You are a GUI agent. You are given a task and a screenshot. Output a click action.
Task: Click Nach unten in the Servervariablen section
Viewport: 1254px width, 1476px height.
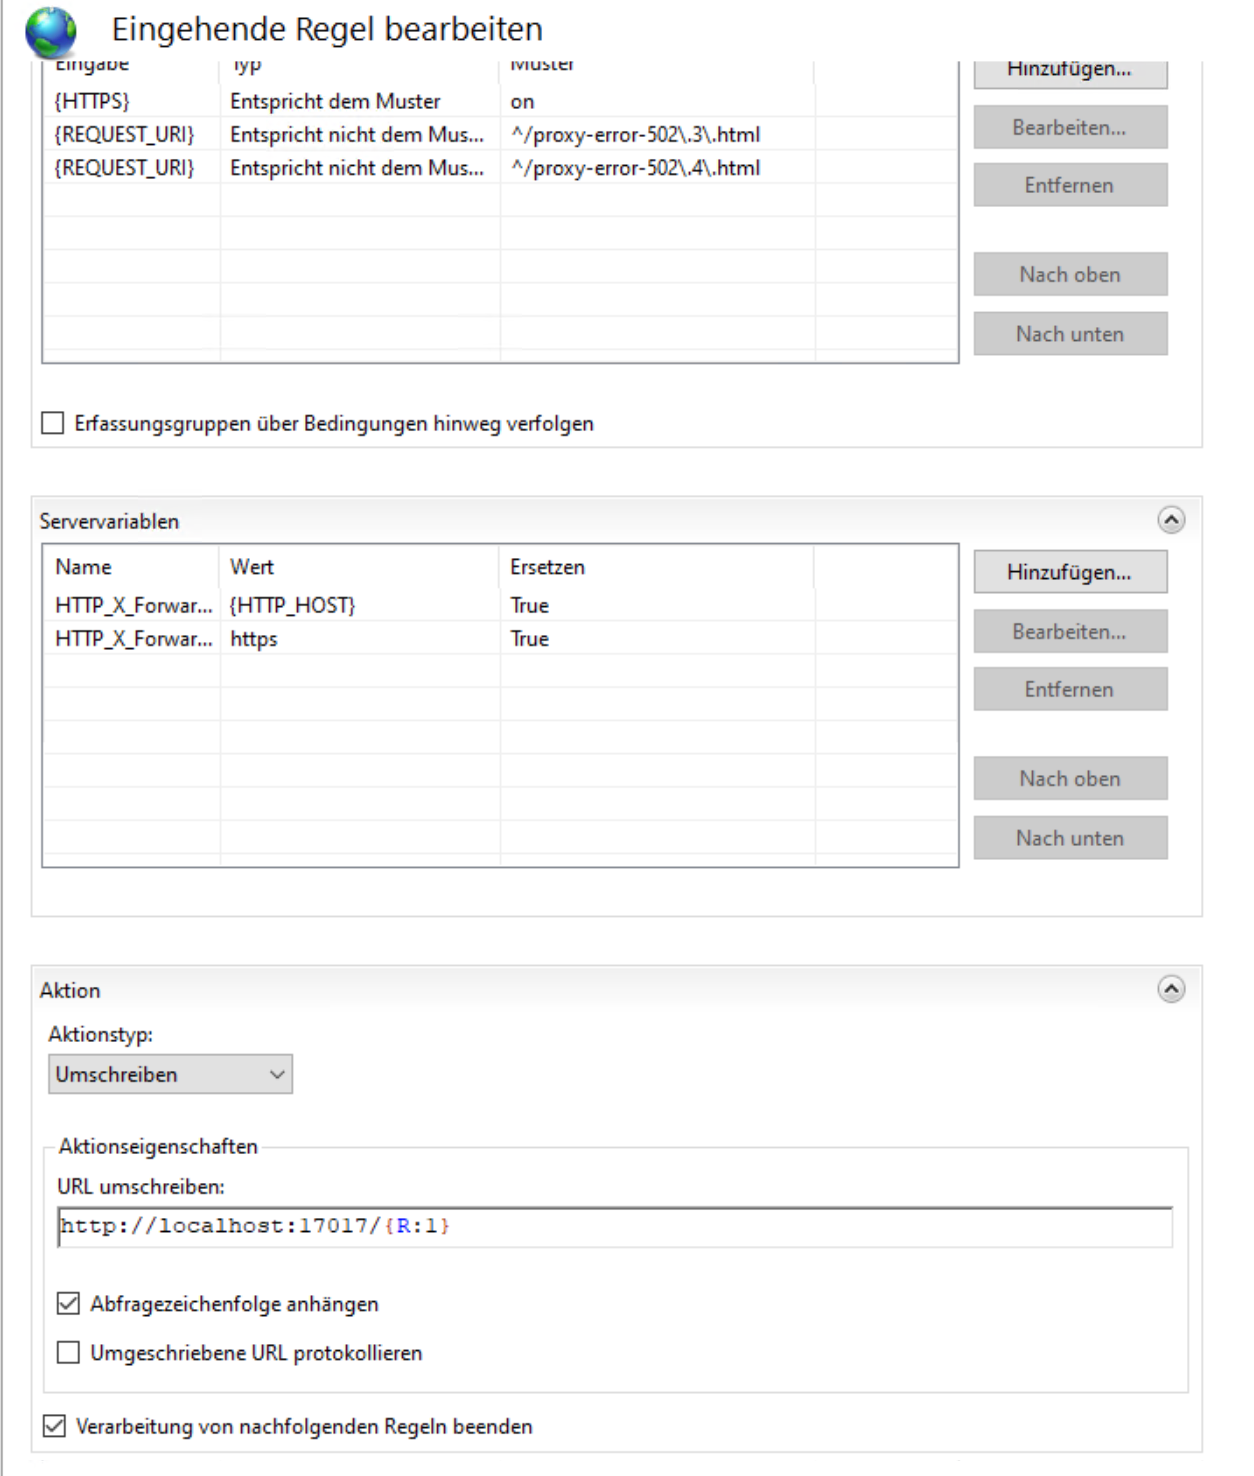1069,838
